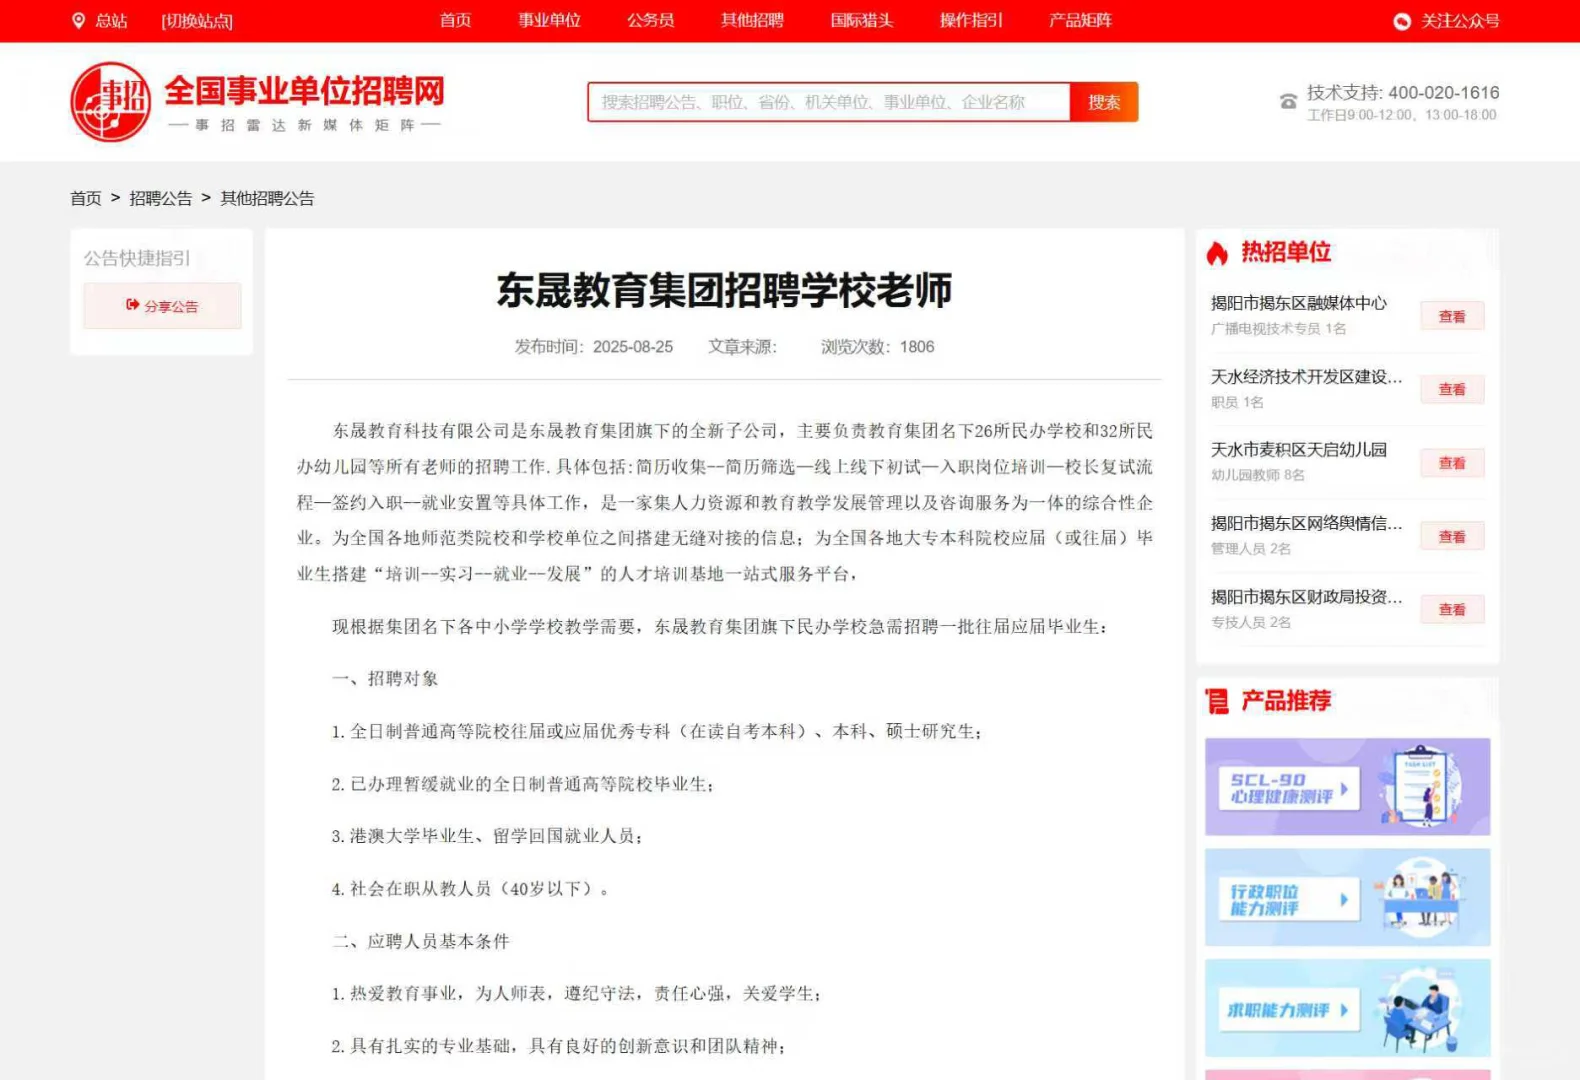Click the 关注公众号 icon in top bar
The height and width of the screenshot is (1080, 1580).
pos(1402,21)
